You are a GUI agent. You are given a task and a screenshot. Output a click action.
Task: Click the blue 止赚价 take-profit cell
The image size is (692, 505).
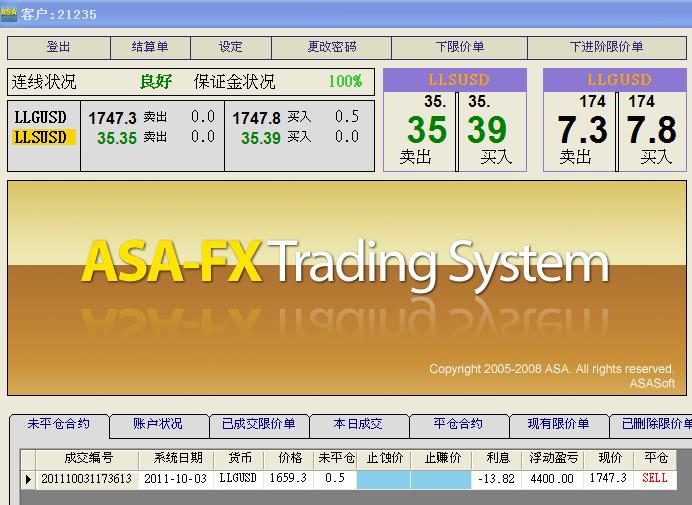point(441,480)
